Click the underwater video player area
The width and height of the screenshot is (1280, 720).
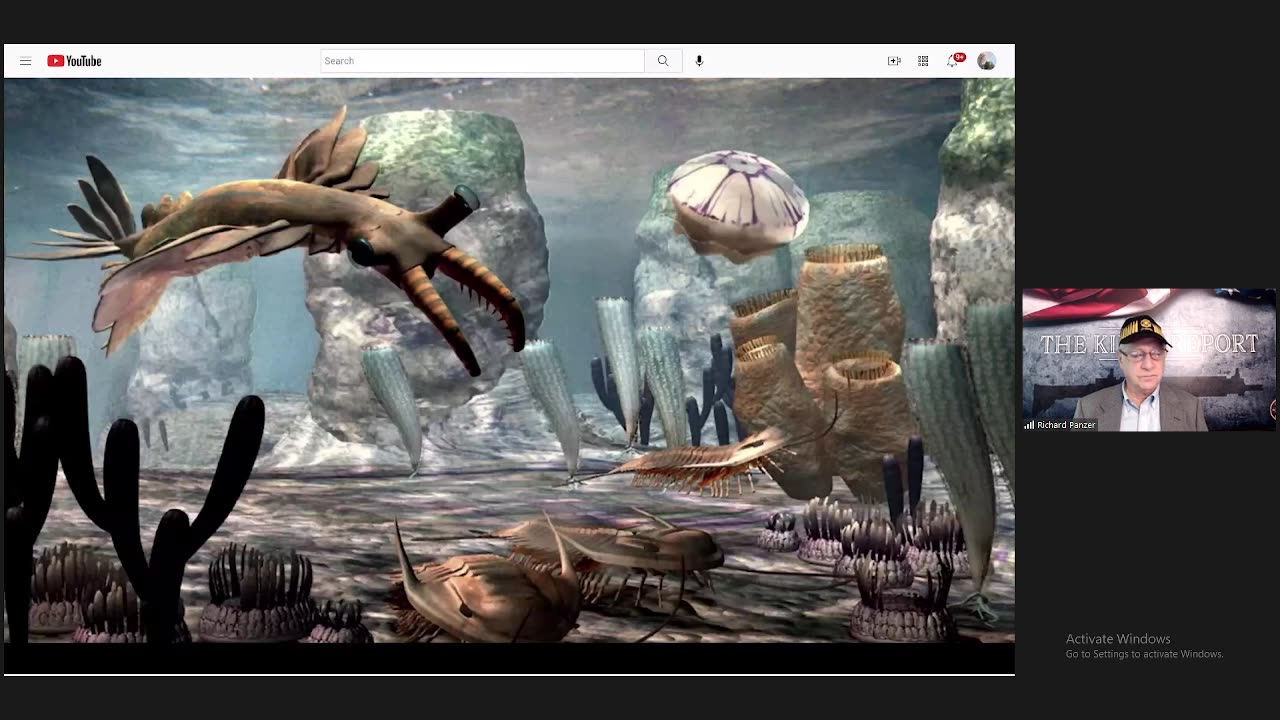coord(509,360)
